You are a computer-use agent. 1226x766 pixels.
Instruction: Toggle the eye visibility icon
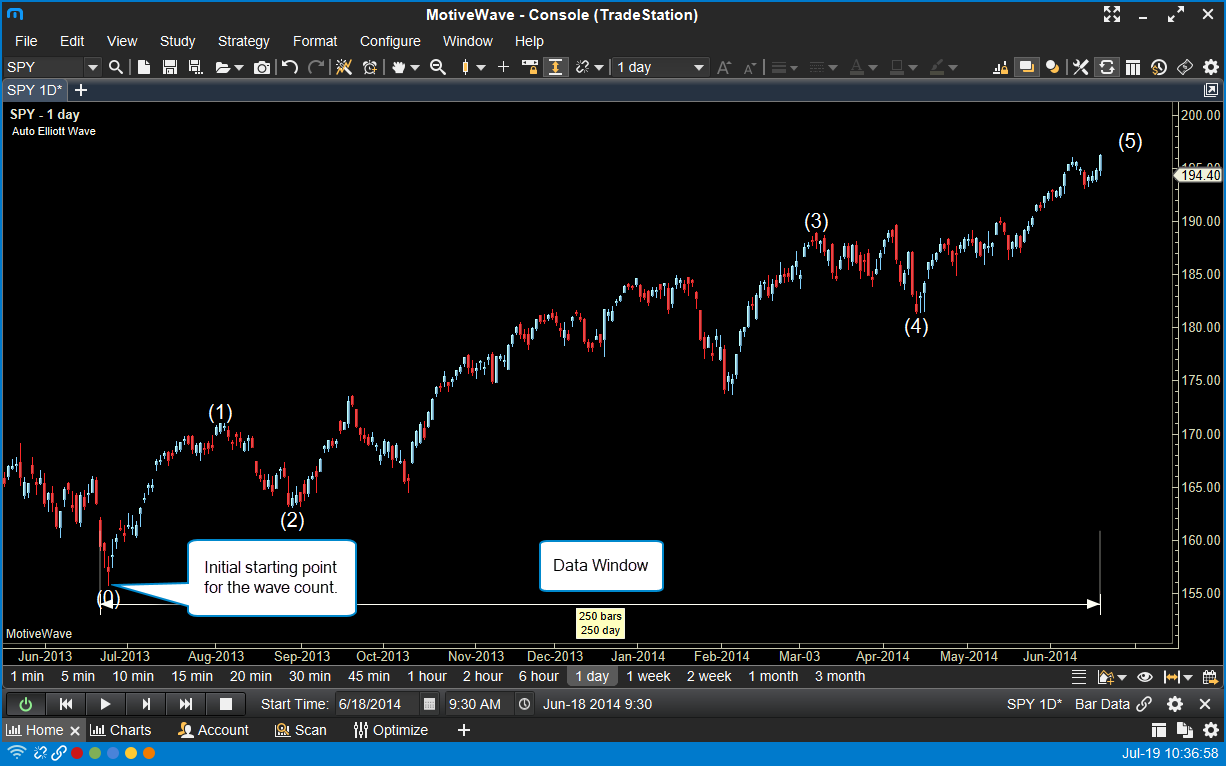[1145, 677]
